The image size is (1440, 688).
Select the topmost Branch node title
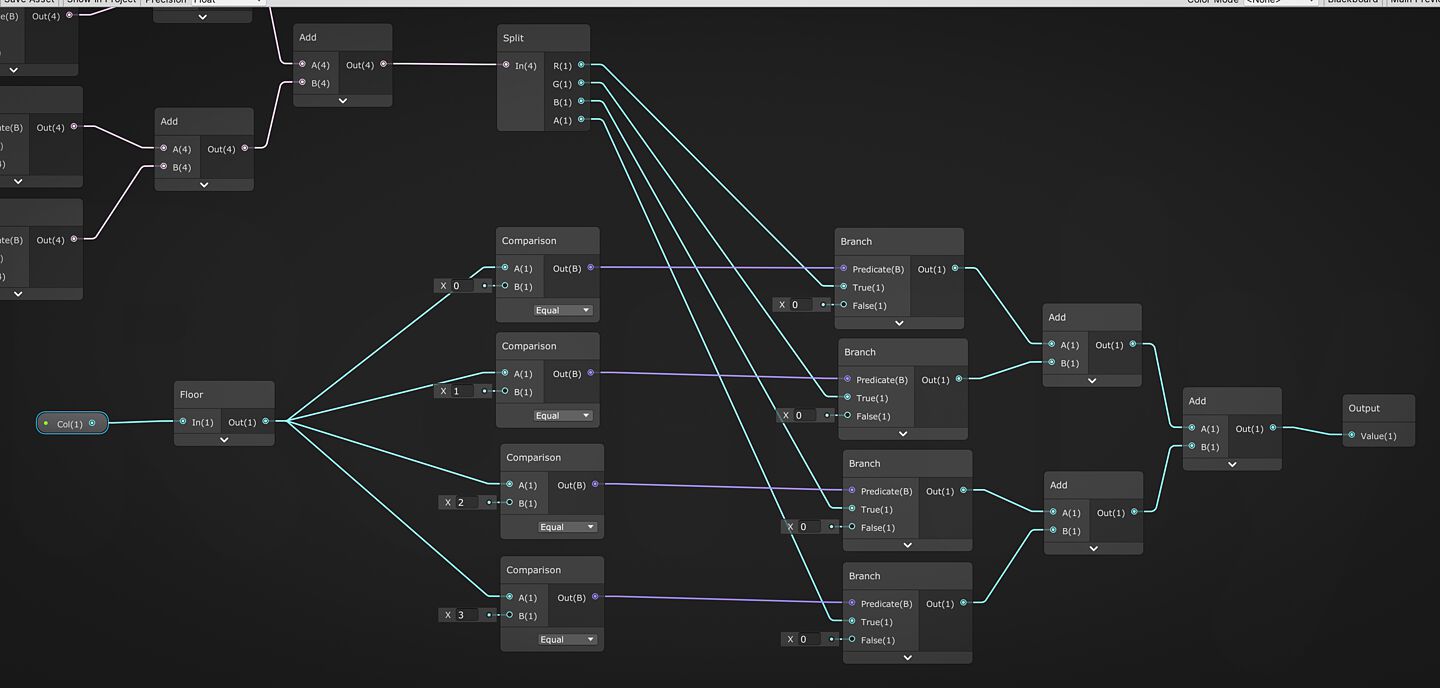856,241
